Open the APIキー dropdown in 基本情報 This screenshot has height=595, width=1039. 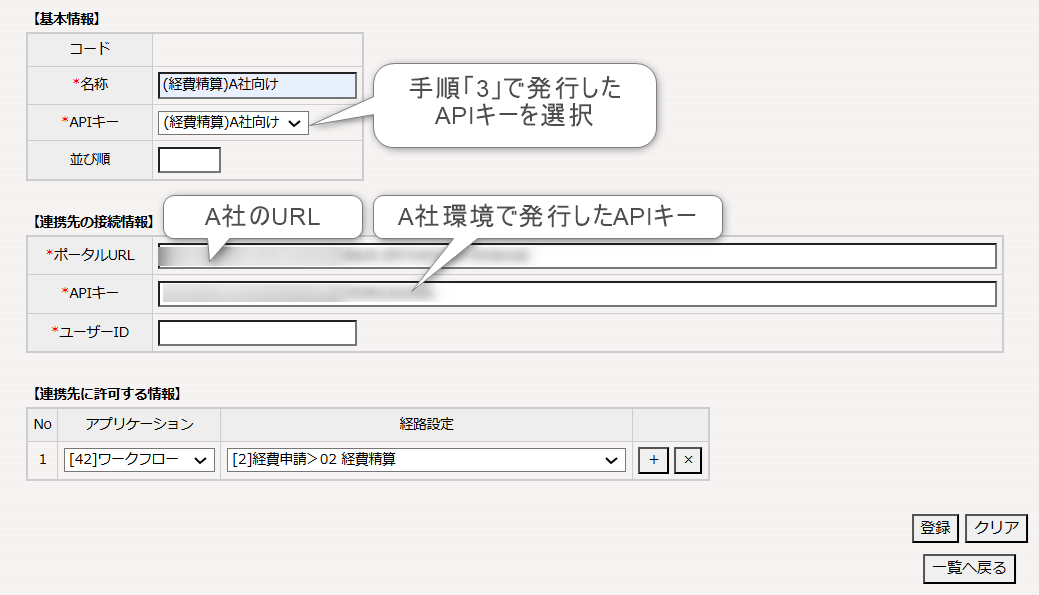click(233, 122)
